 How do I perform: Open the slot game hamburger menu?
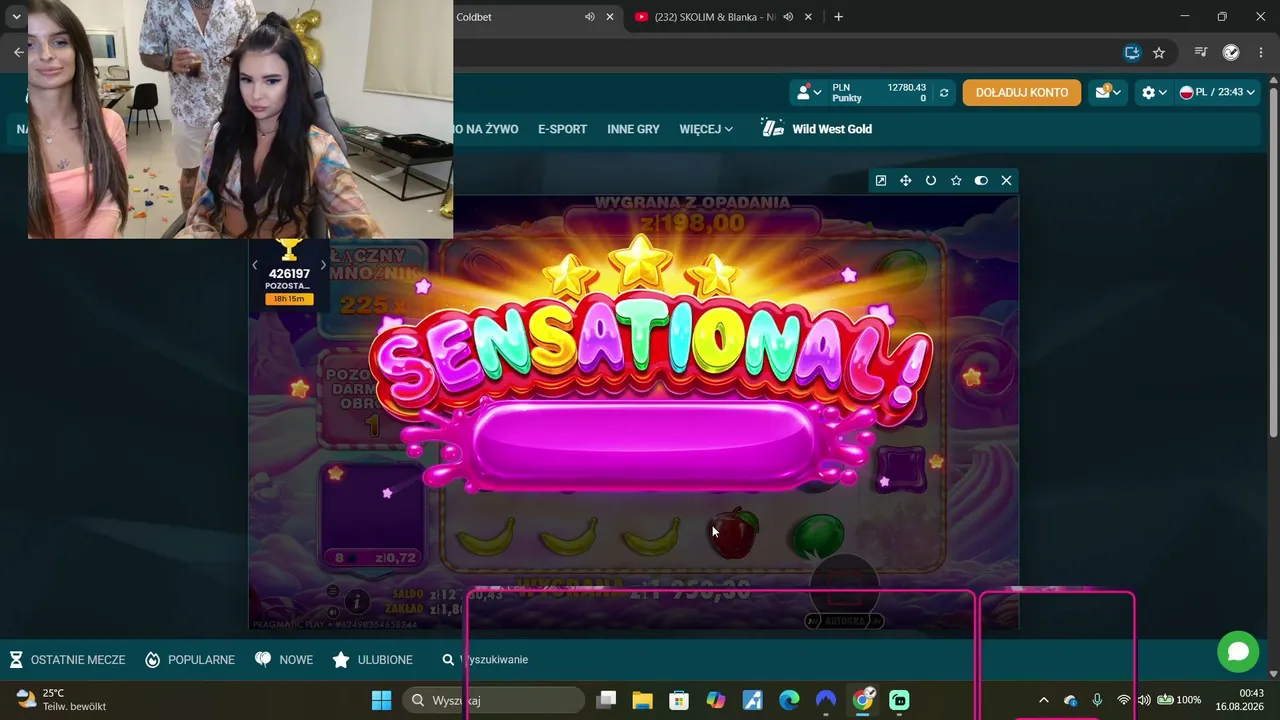pos(333,591)
